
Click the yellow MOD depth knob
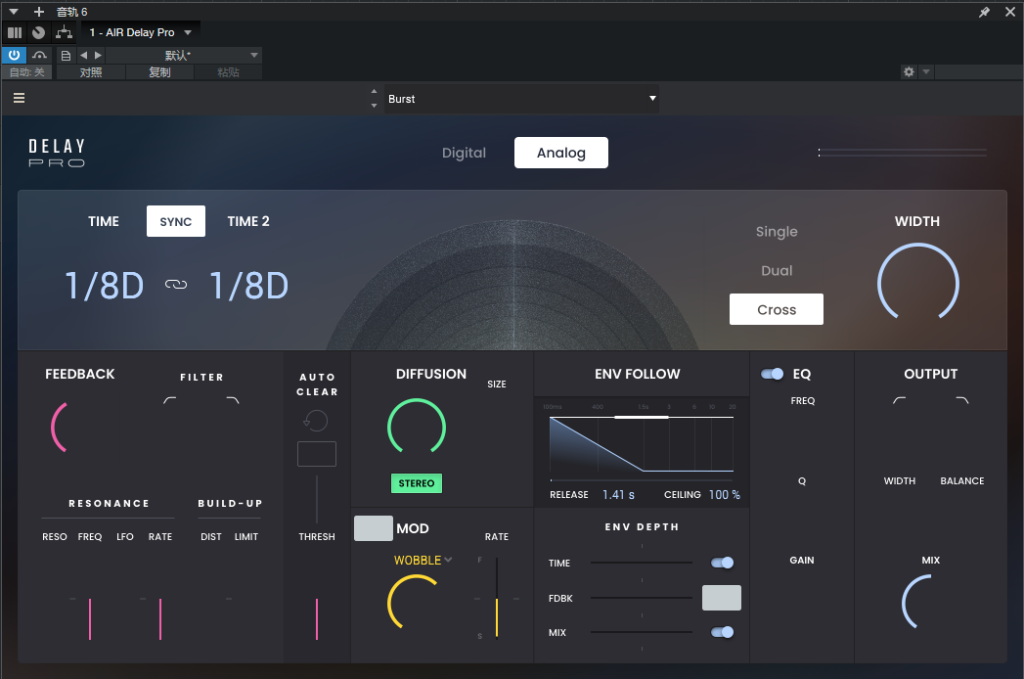(415, 602)
